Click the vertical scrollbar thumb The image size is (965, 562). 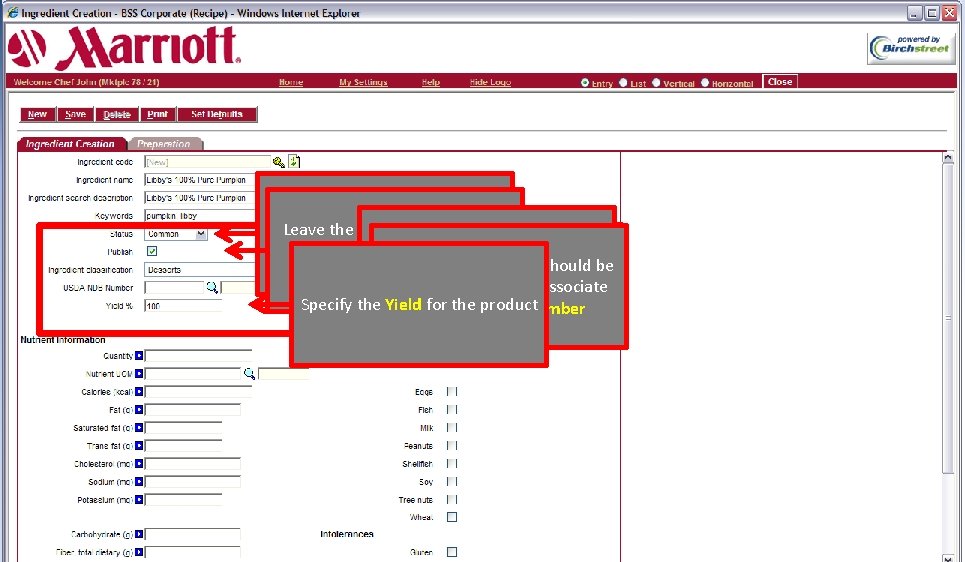click(948, 318)
